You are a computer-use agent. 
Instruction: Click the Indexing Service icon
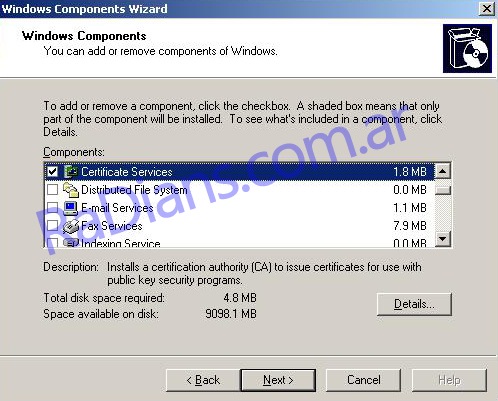[x=70, y=242]
